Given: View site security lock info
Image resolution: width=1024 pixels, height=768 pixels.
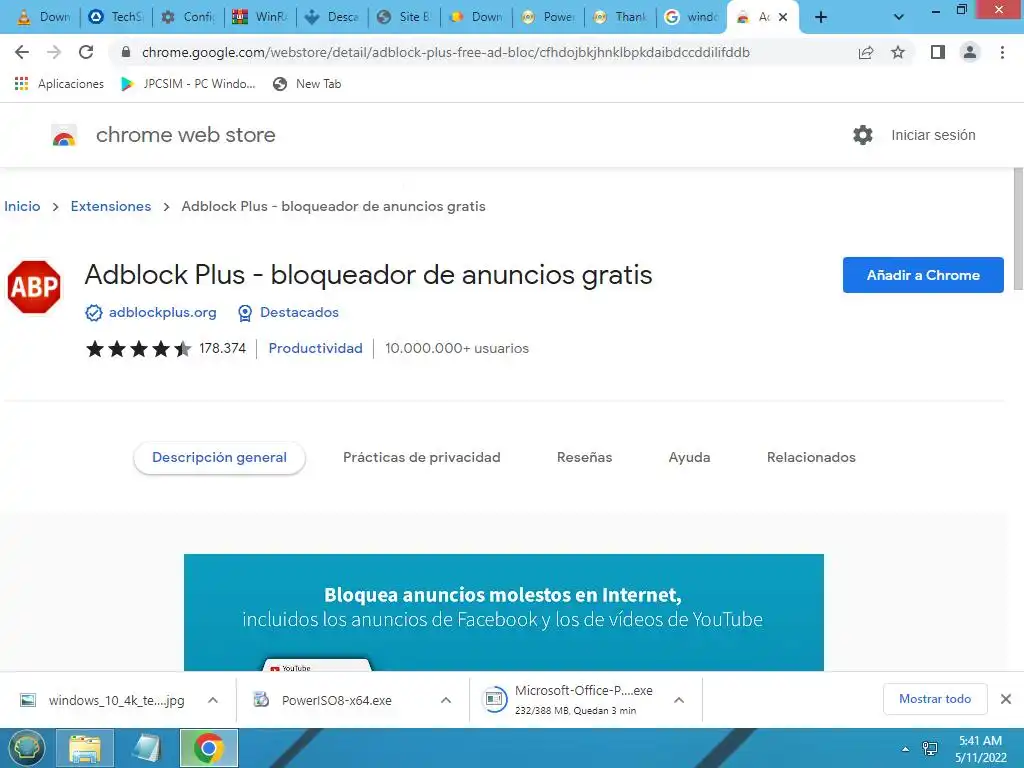Looking at the screenshot, I should 126,52.
